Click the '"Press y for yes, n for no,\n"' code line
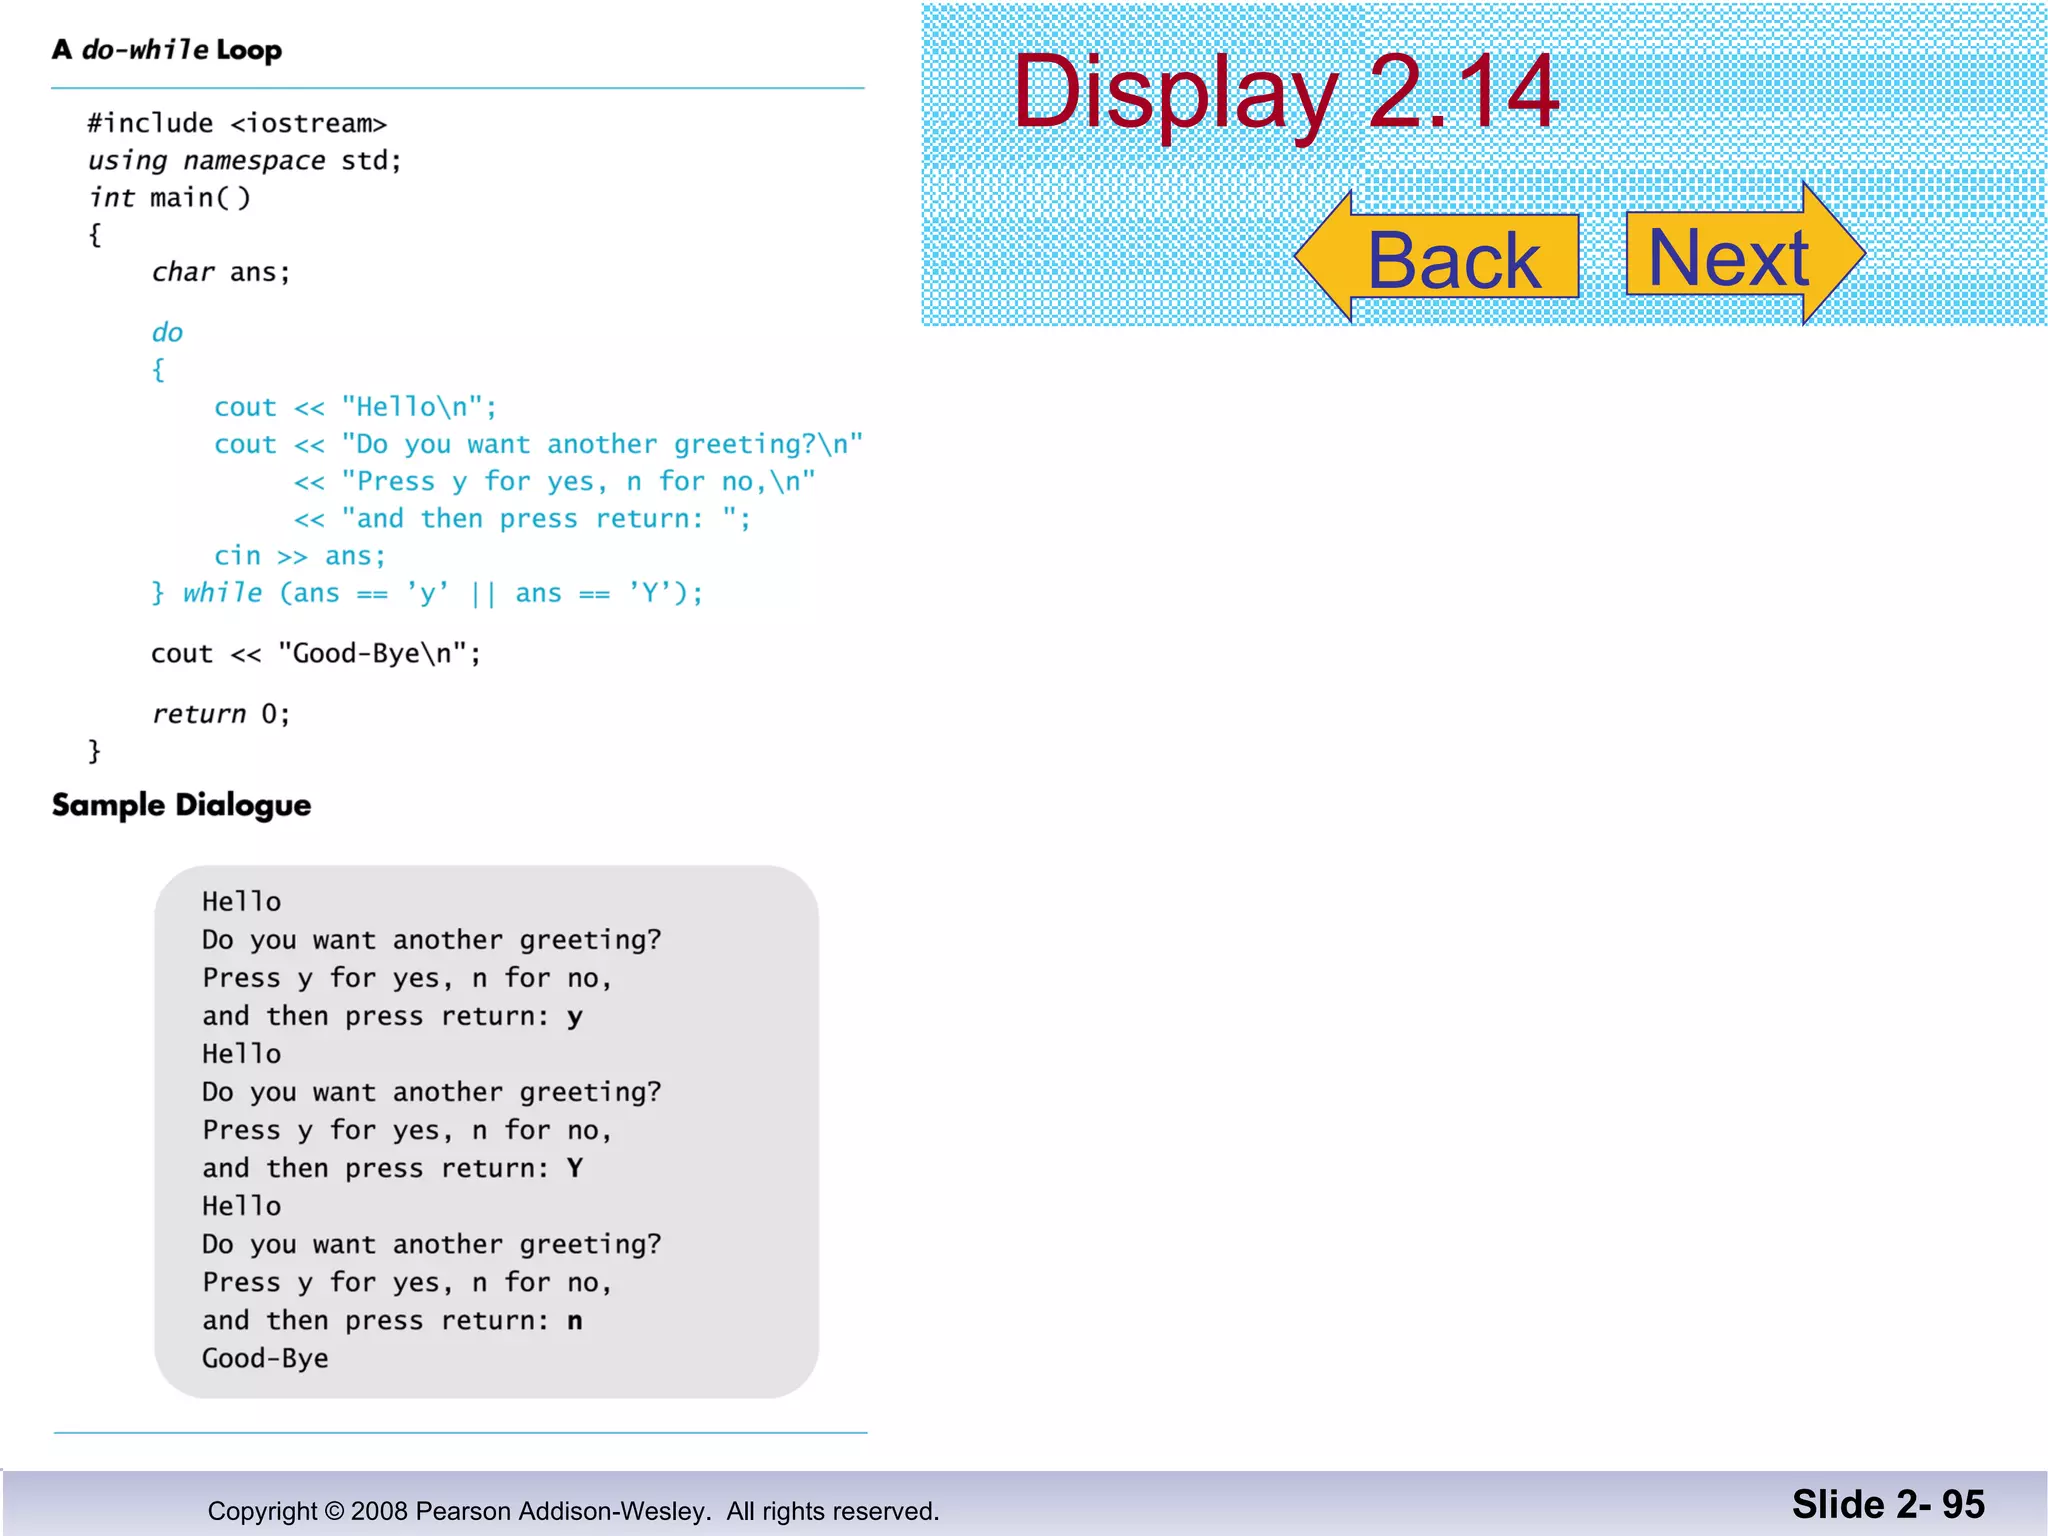 click(x=555, y=482)
